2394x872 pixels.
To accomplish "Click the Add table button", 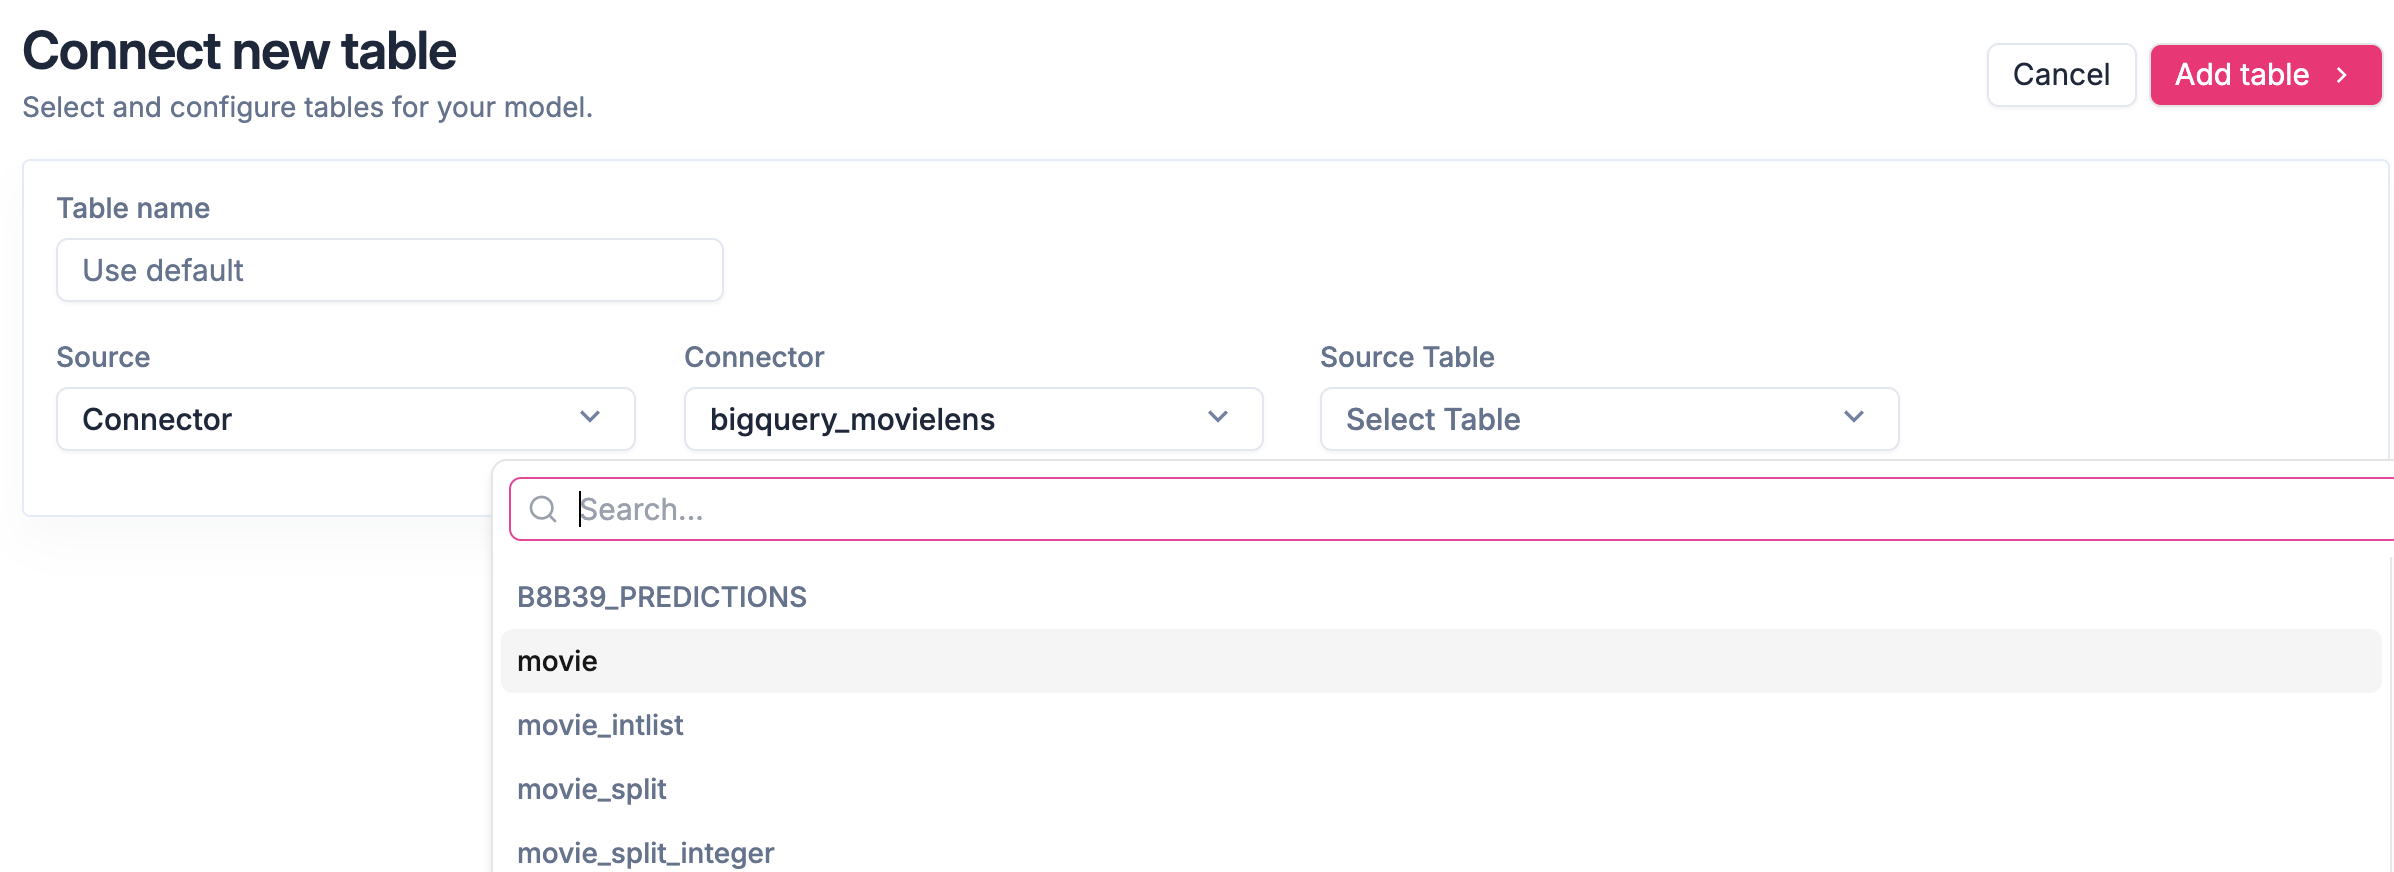I will (2265, 75).
